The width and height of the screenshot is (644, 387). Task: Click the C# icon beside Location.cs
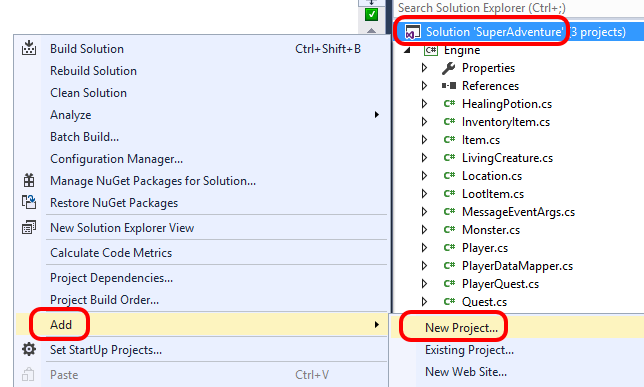pos(449,175)
